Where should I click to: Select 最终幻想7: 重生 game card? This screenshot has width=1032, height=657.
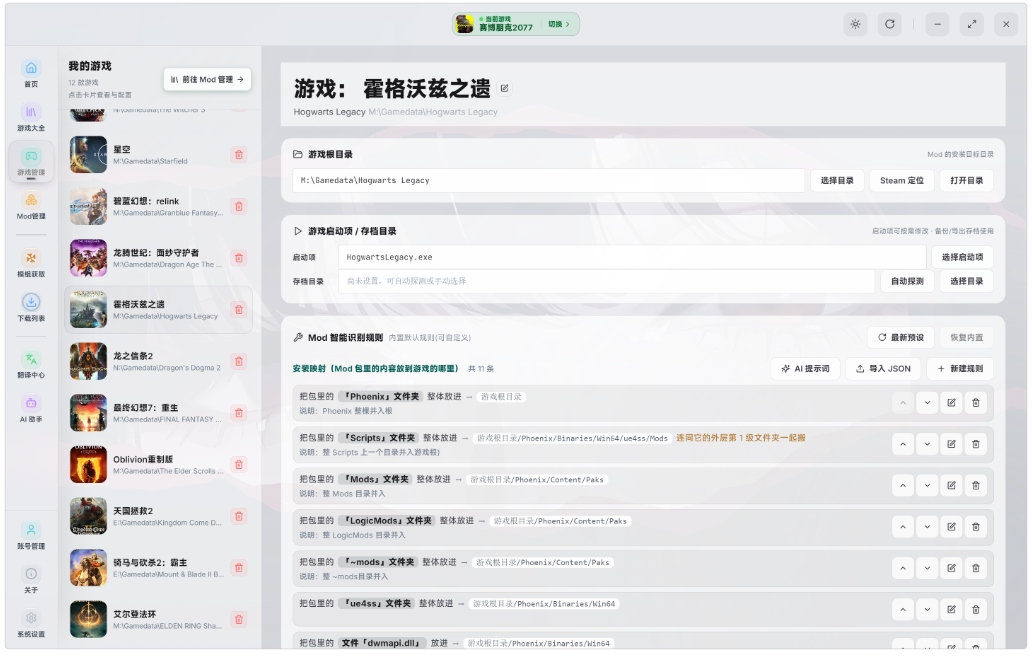pos(158,413)
